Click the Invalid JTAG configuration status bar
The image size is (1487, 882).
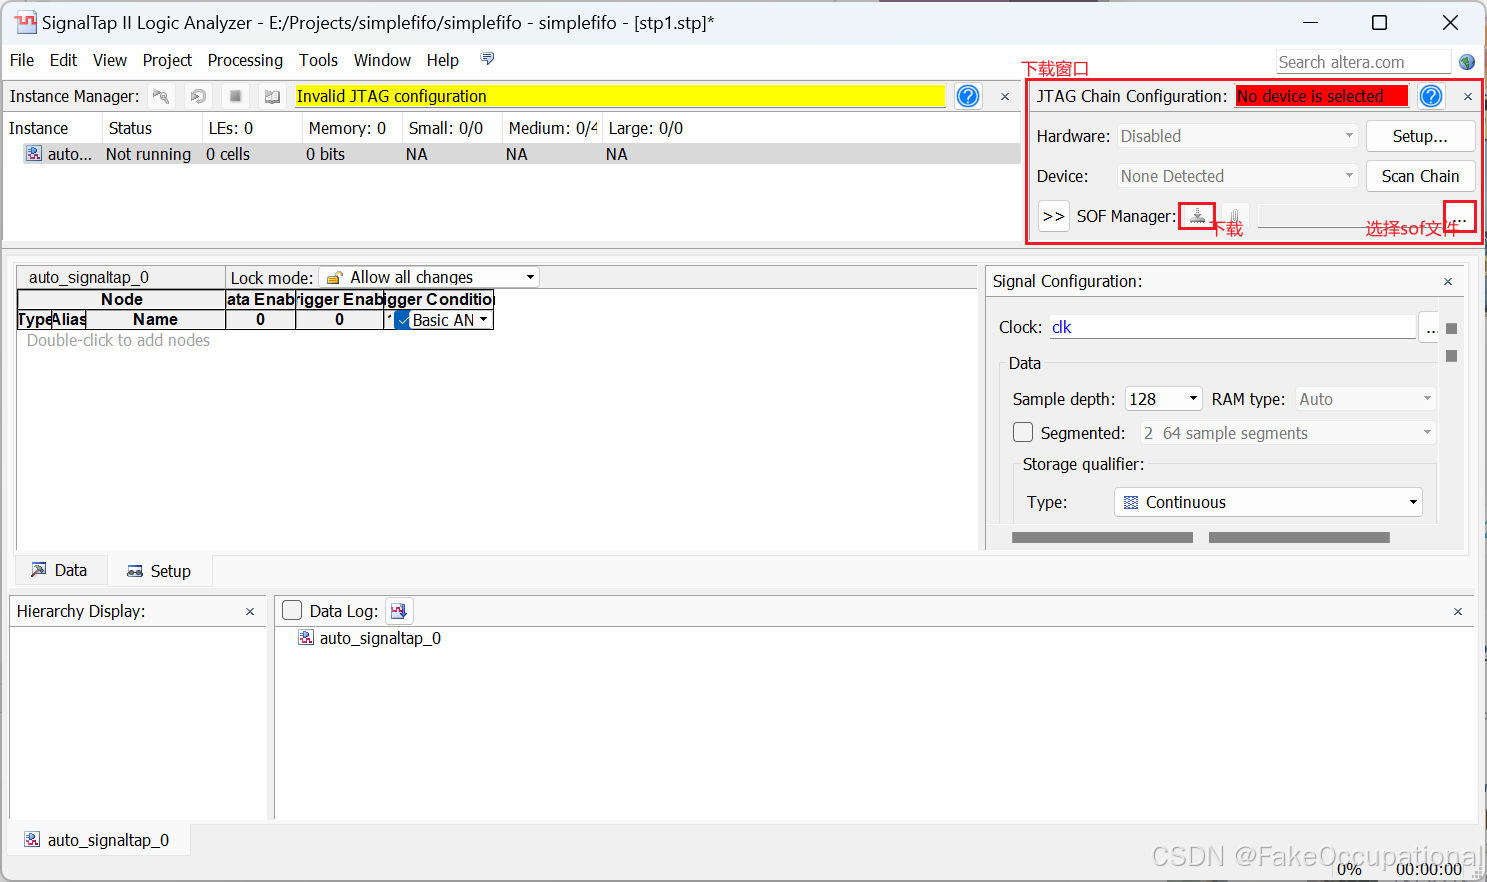[x=619, y=96]
